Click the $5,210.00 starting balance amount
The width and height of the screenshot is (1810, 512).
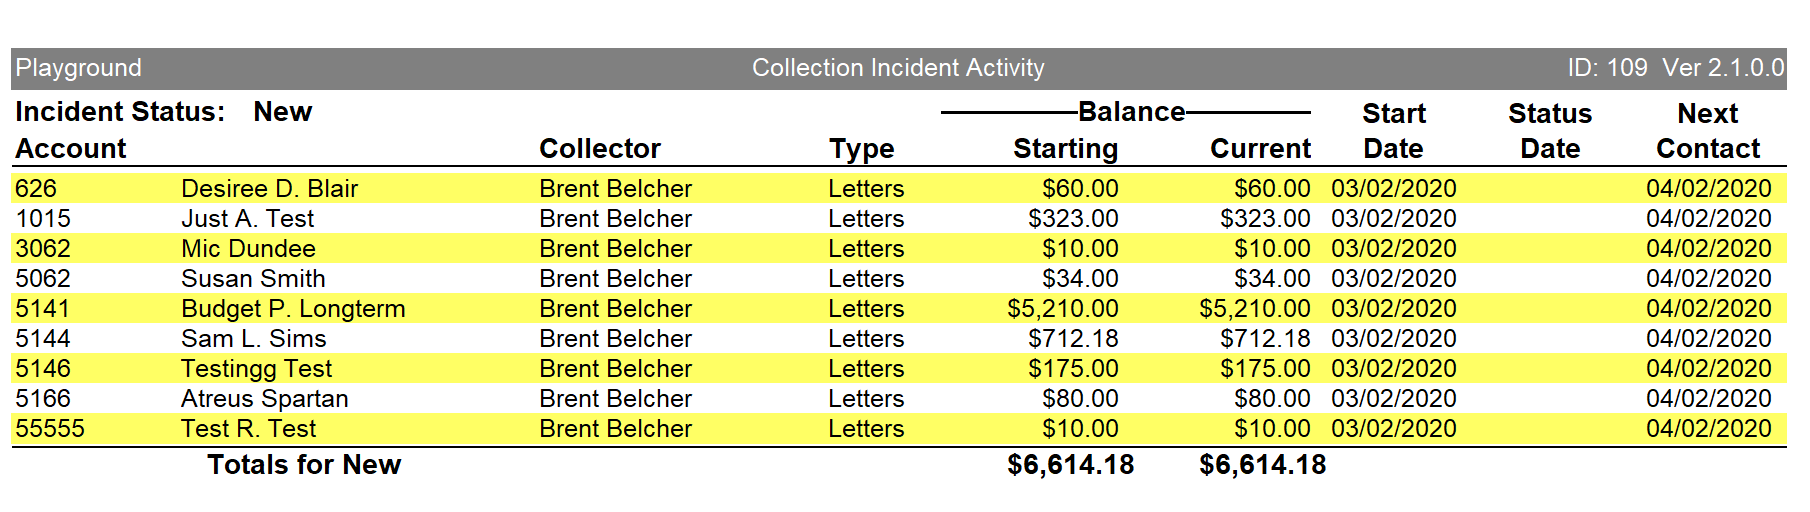pos(1062,308)
